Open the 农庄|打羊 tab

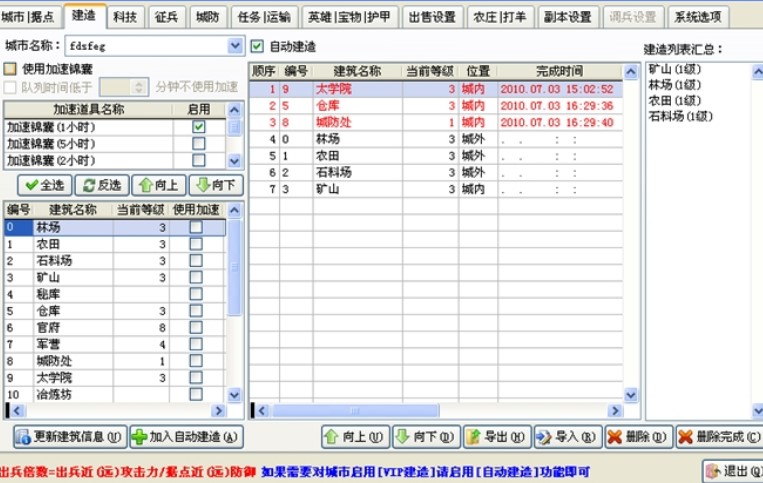click(500, 17)
